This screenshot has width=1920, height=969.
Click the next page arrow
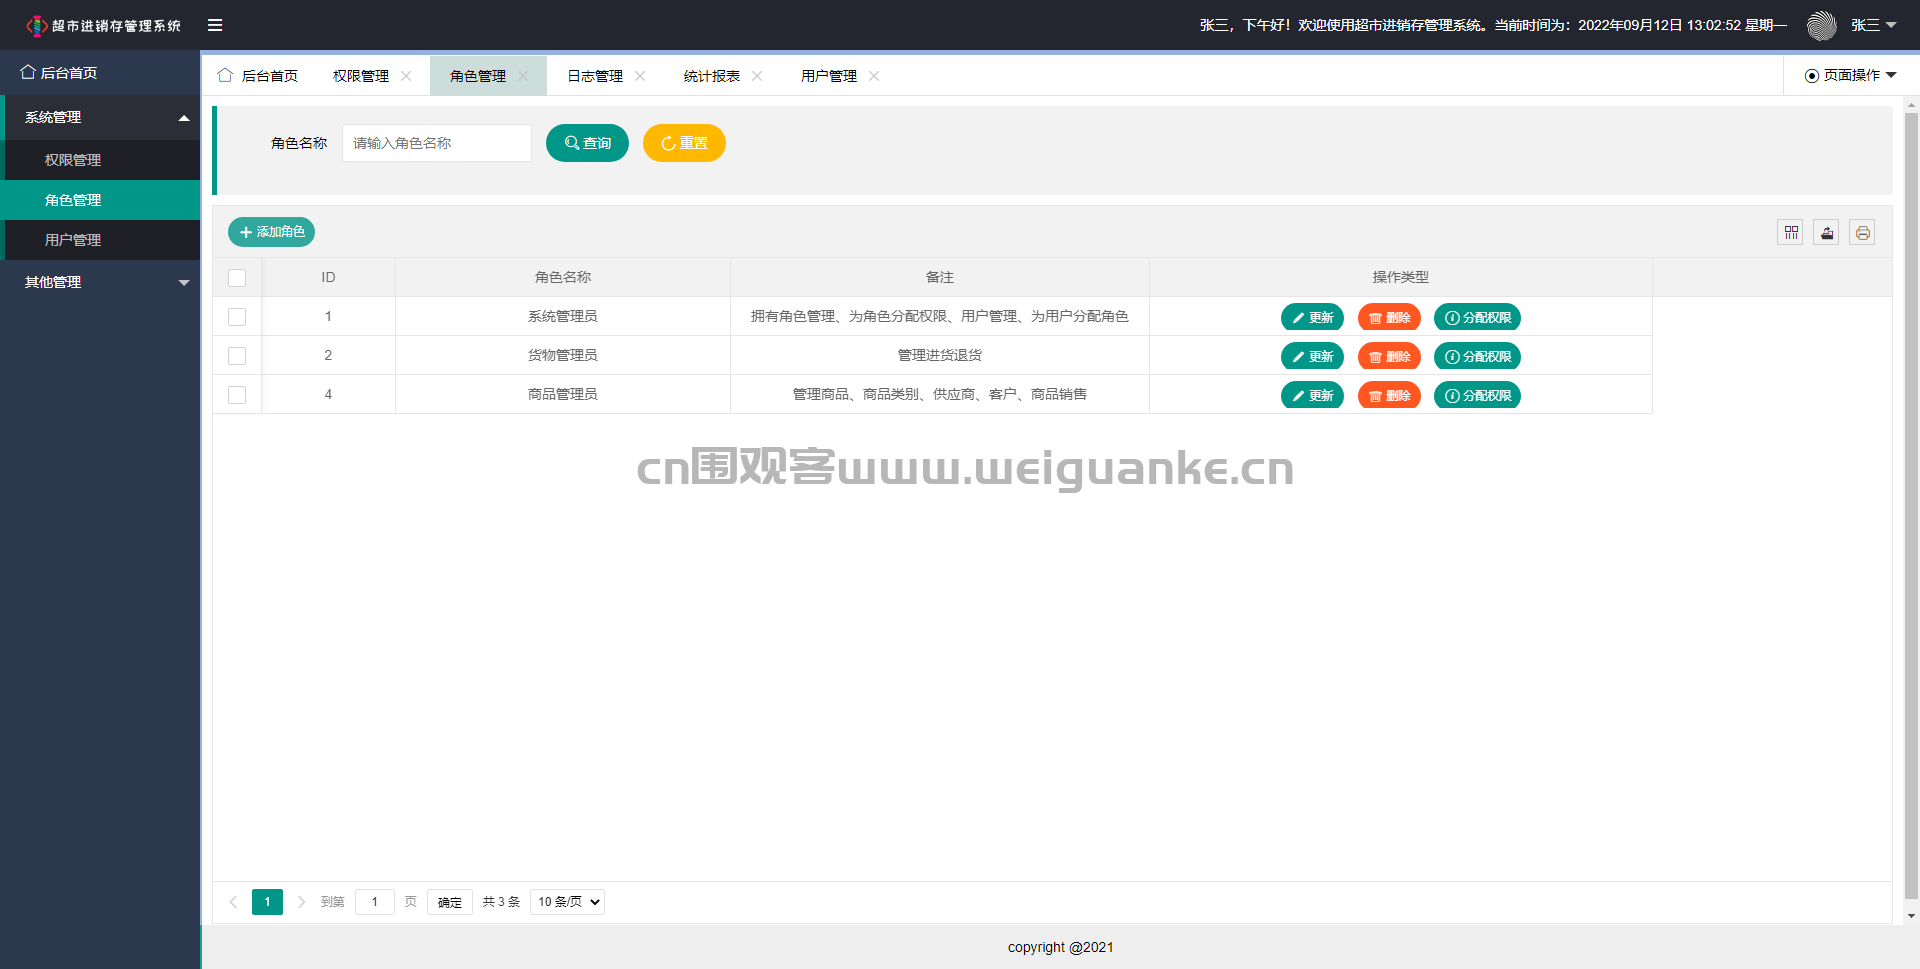click(301, 902)
